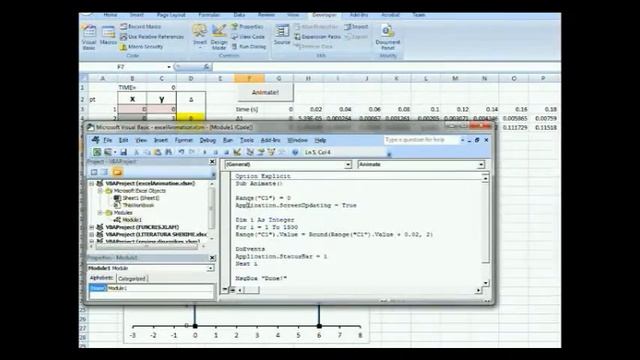Save the project with VBA toolbar Save icon

point(123,152)
